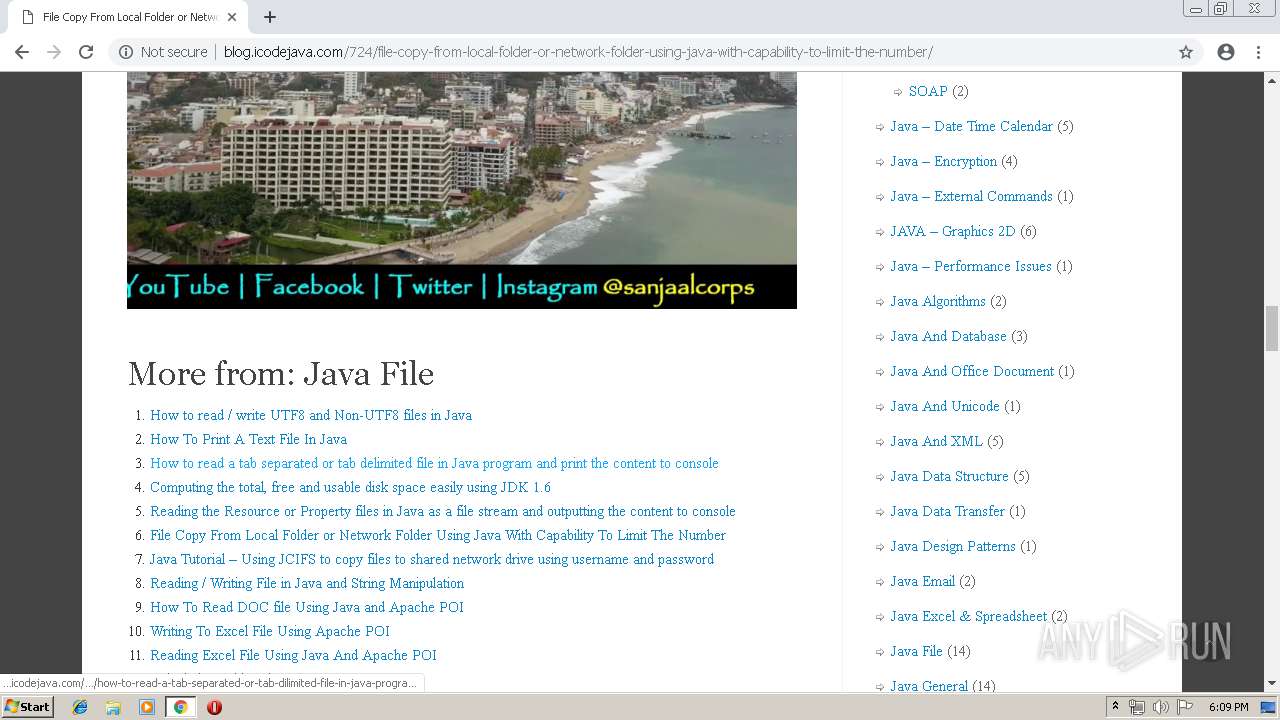Open Java Excel & Spreadsheet category
The width and height of the screenshot is (1280, 720).
pos(969,616)
